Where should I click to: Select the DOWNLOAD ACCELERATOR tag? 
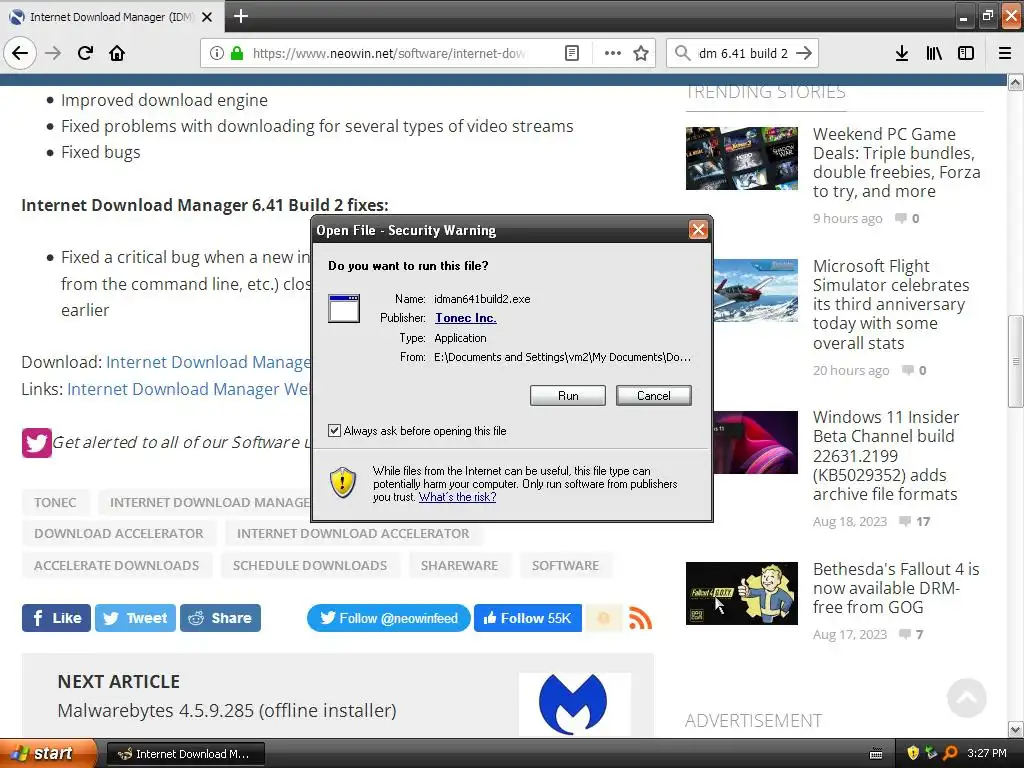(118, 534)
